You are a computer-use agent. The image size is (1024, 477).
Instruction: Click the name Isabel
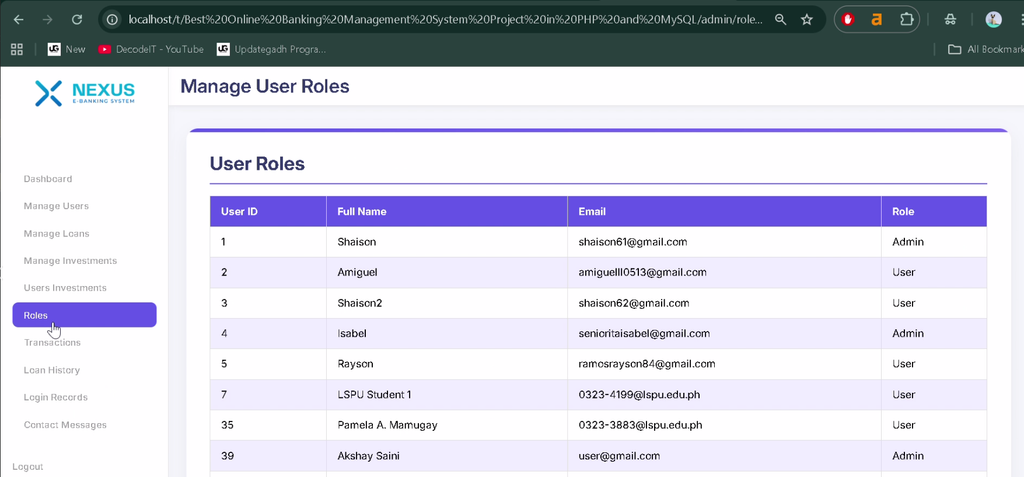352,333
